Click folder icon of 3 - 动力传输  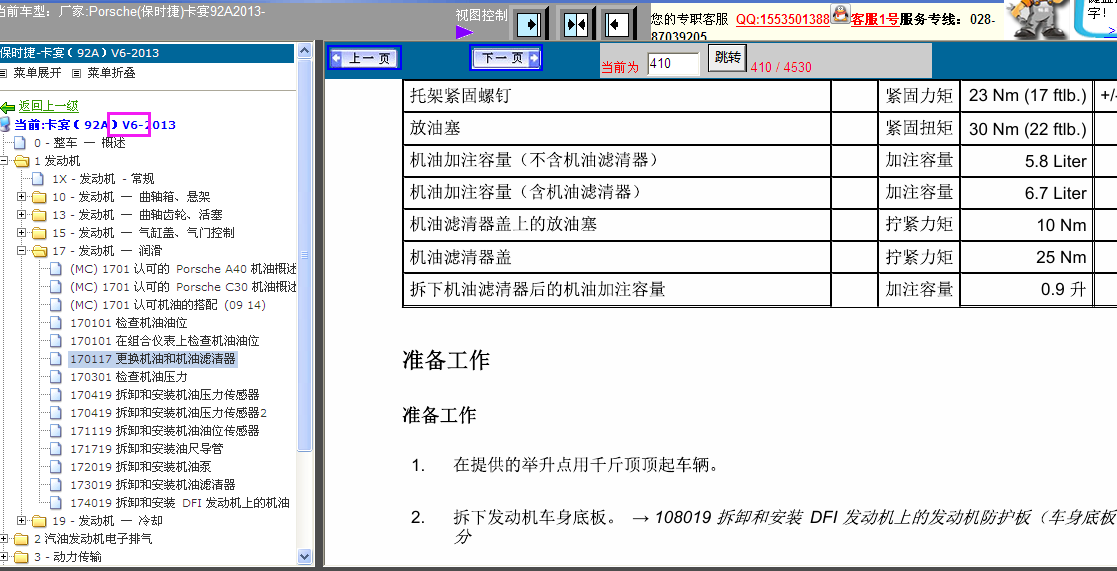point(21,557)
